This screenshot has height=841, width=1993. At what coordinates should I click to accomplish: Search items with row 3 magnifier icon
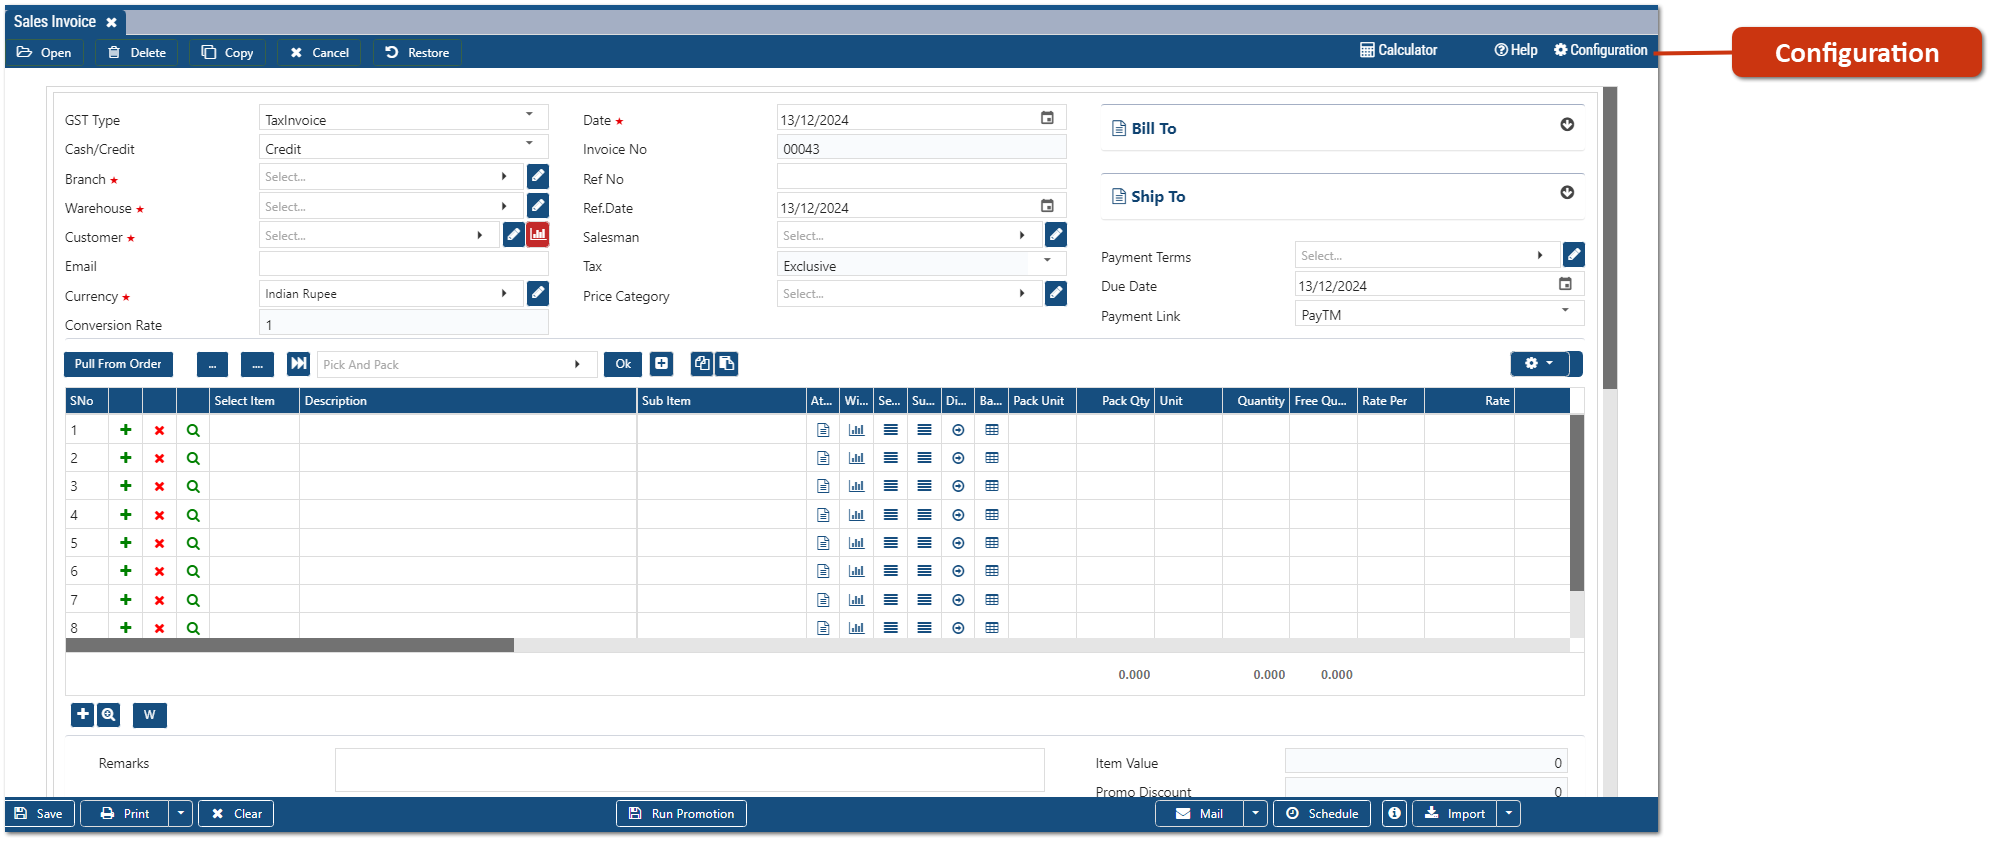[x=193, y=486]
